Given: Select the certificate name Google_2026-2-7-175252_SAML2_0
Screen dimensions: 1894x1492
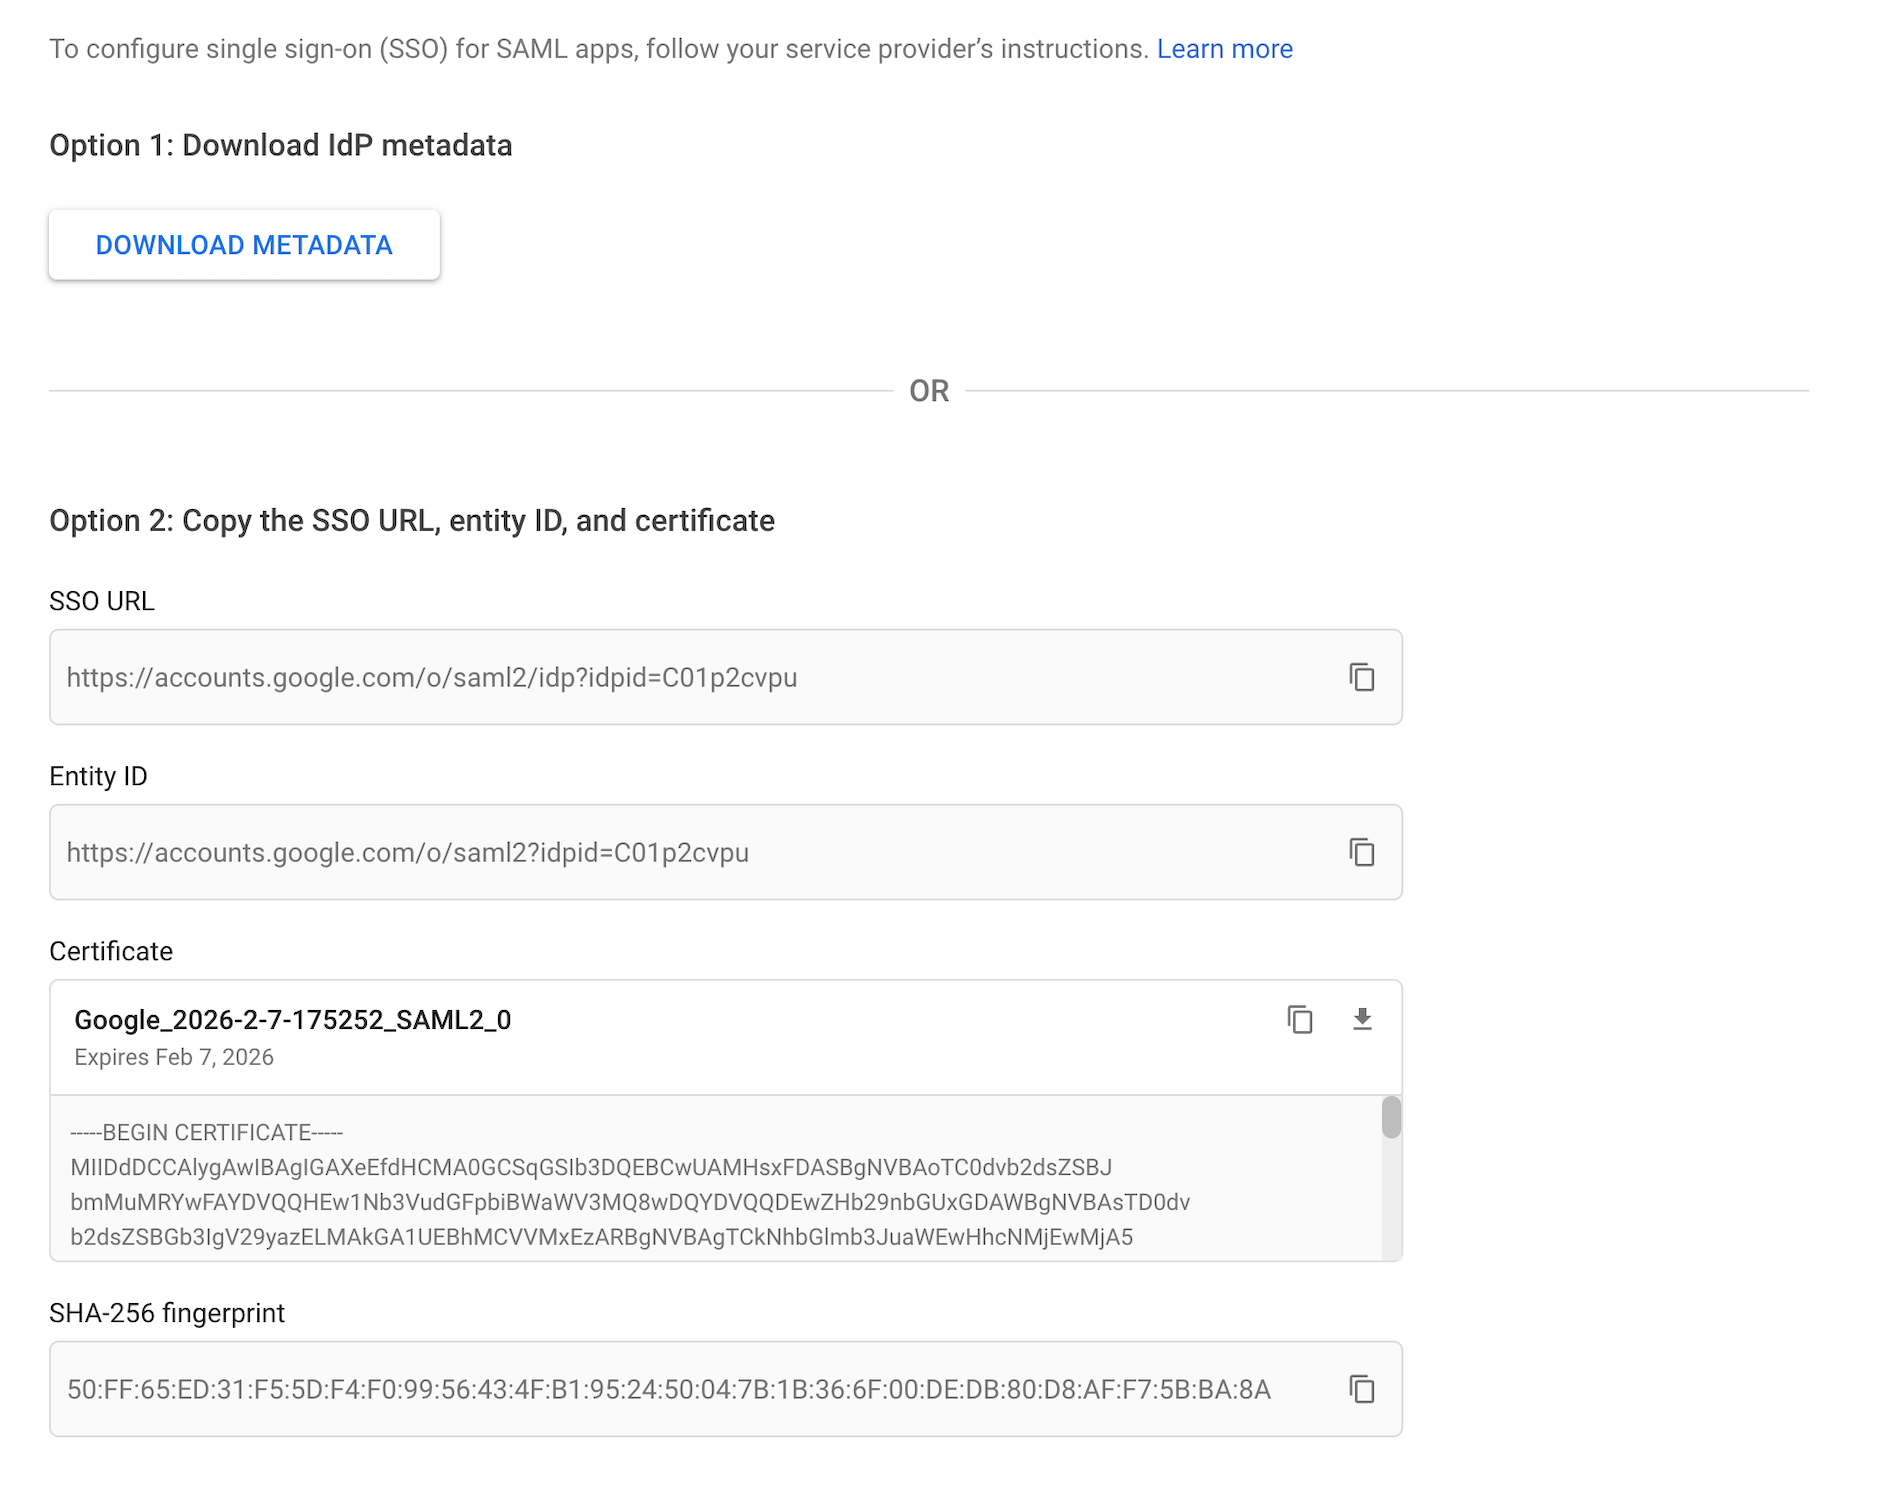Looking at the screenshot, I should pyautogui.click(x=293, y=1019).
